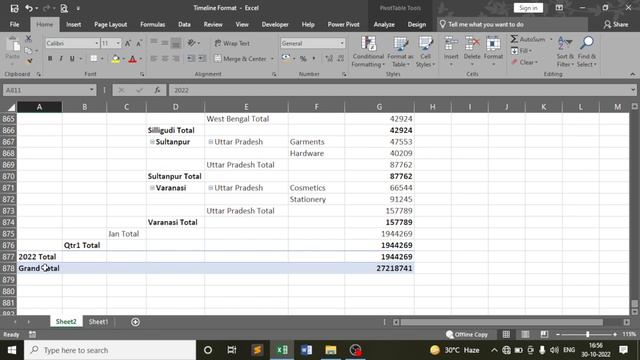
Task: Click Merge & Center button
Action: coord(240,59)
